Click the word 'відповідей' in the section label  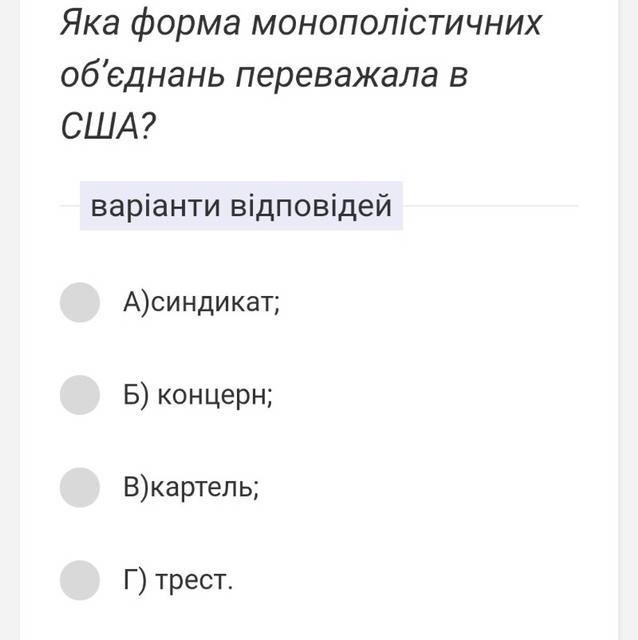(311, 207)
